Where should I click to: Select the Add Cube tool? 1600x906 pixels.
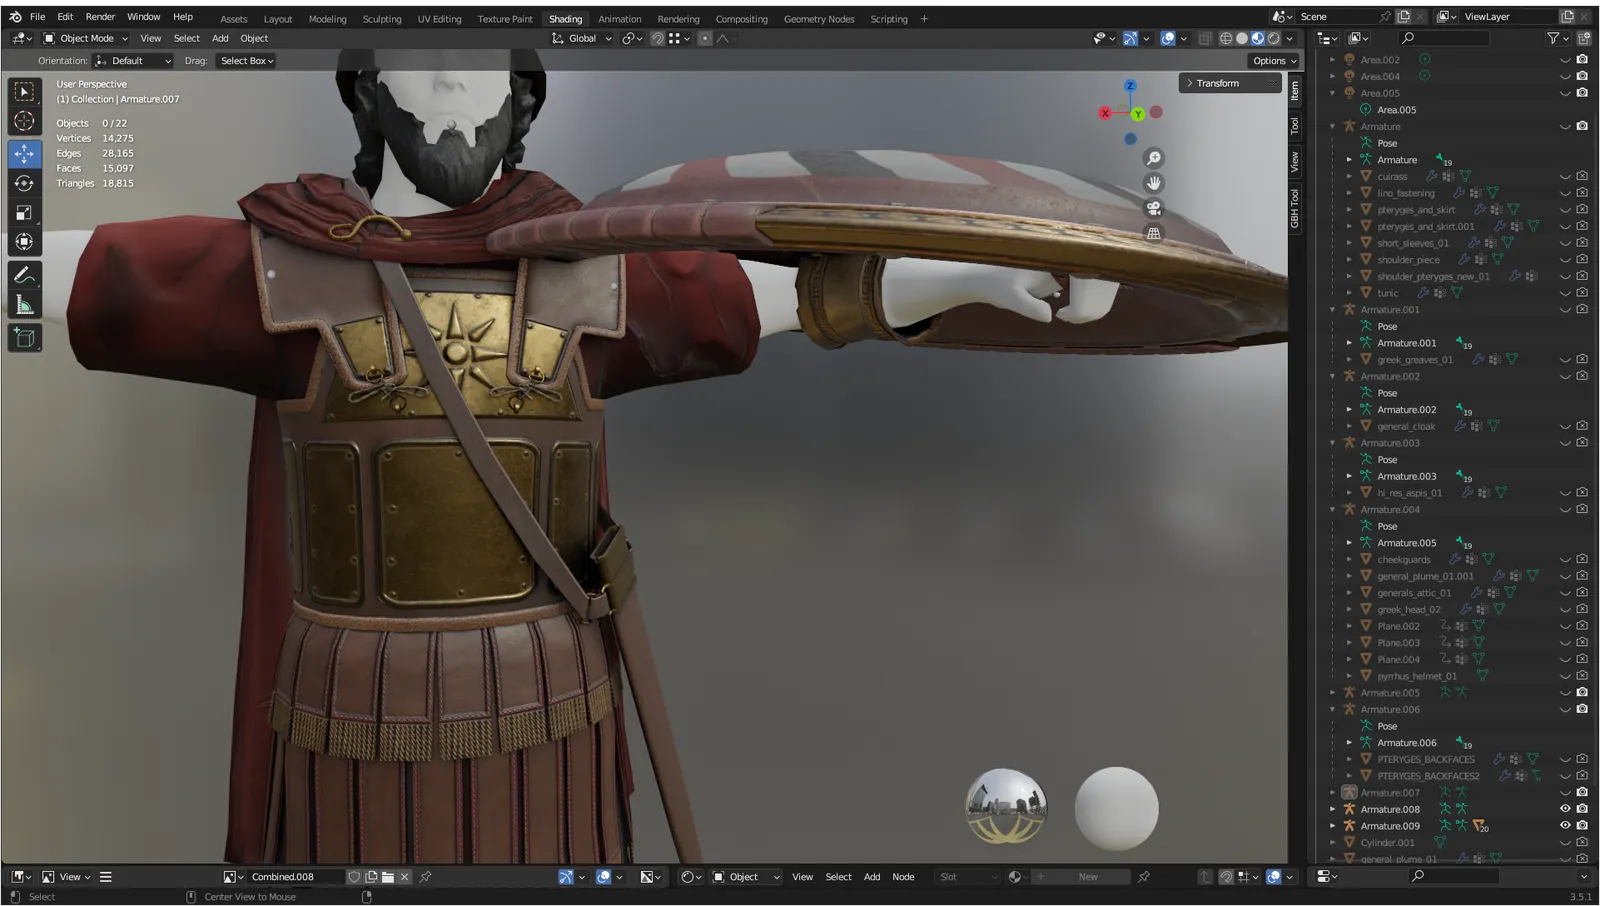[x=24, y=338]
